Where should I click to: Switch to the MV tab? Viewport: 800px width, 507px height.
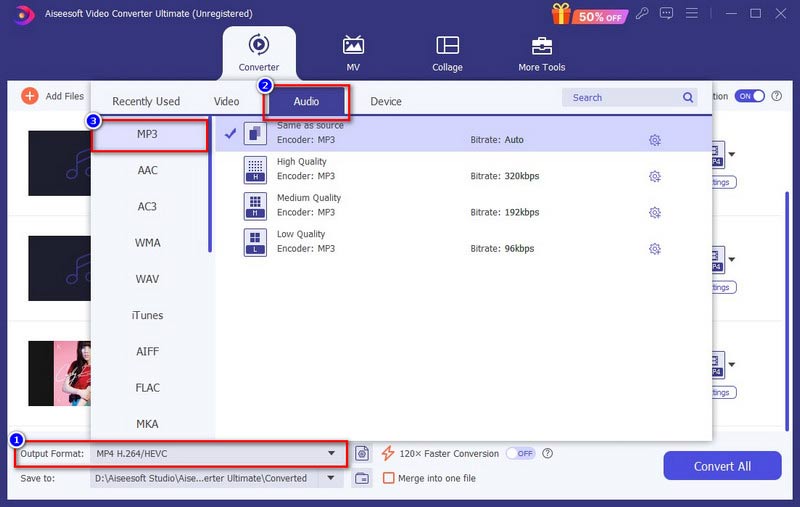pos(353,53)
